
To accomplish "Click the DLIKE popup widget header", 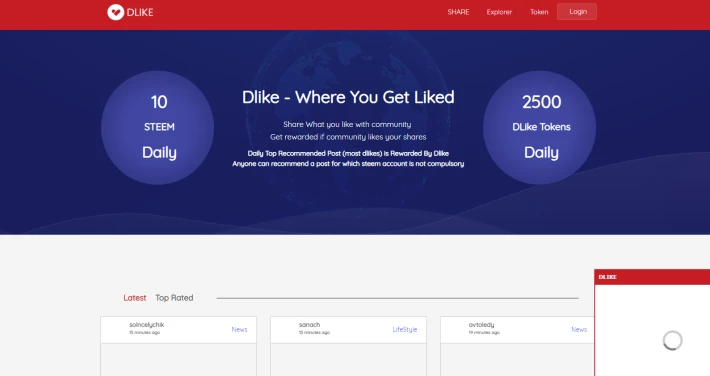I will (x=652, y=277).
